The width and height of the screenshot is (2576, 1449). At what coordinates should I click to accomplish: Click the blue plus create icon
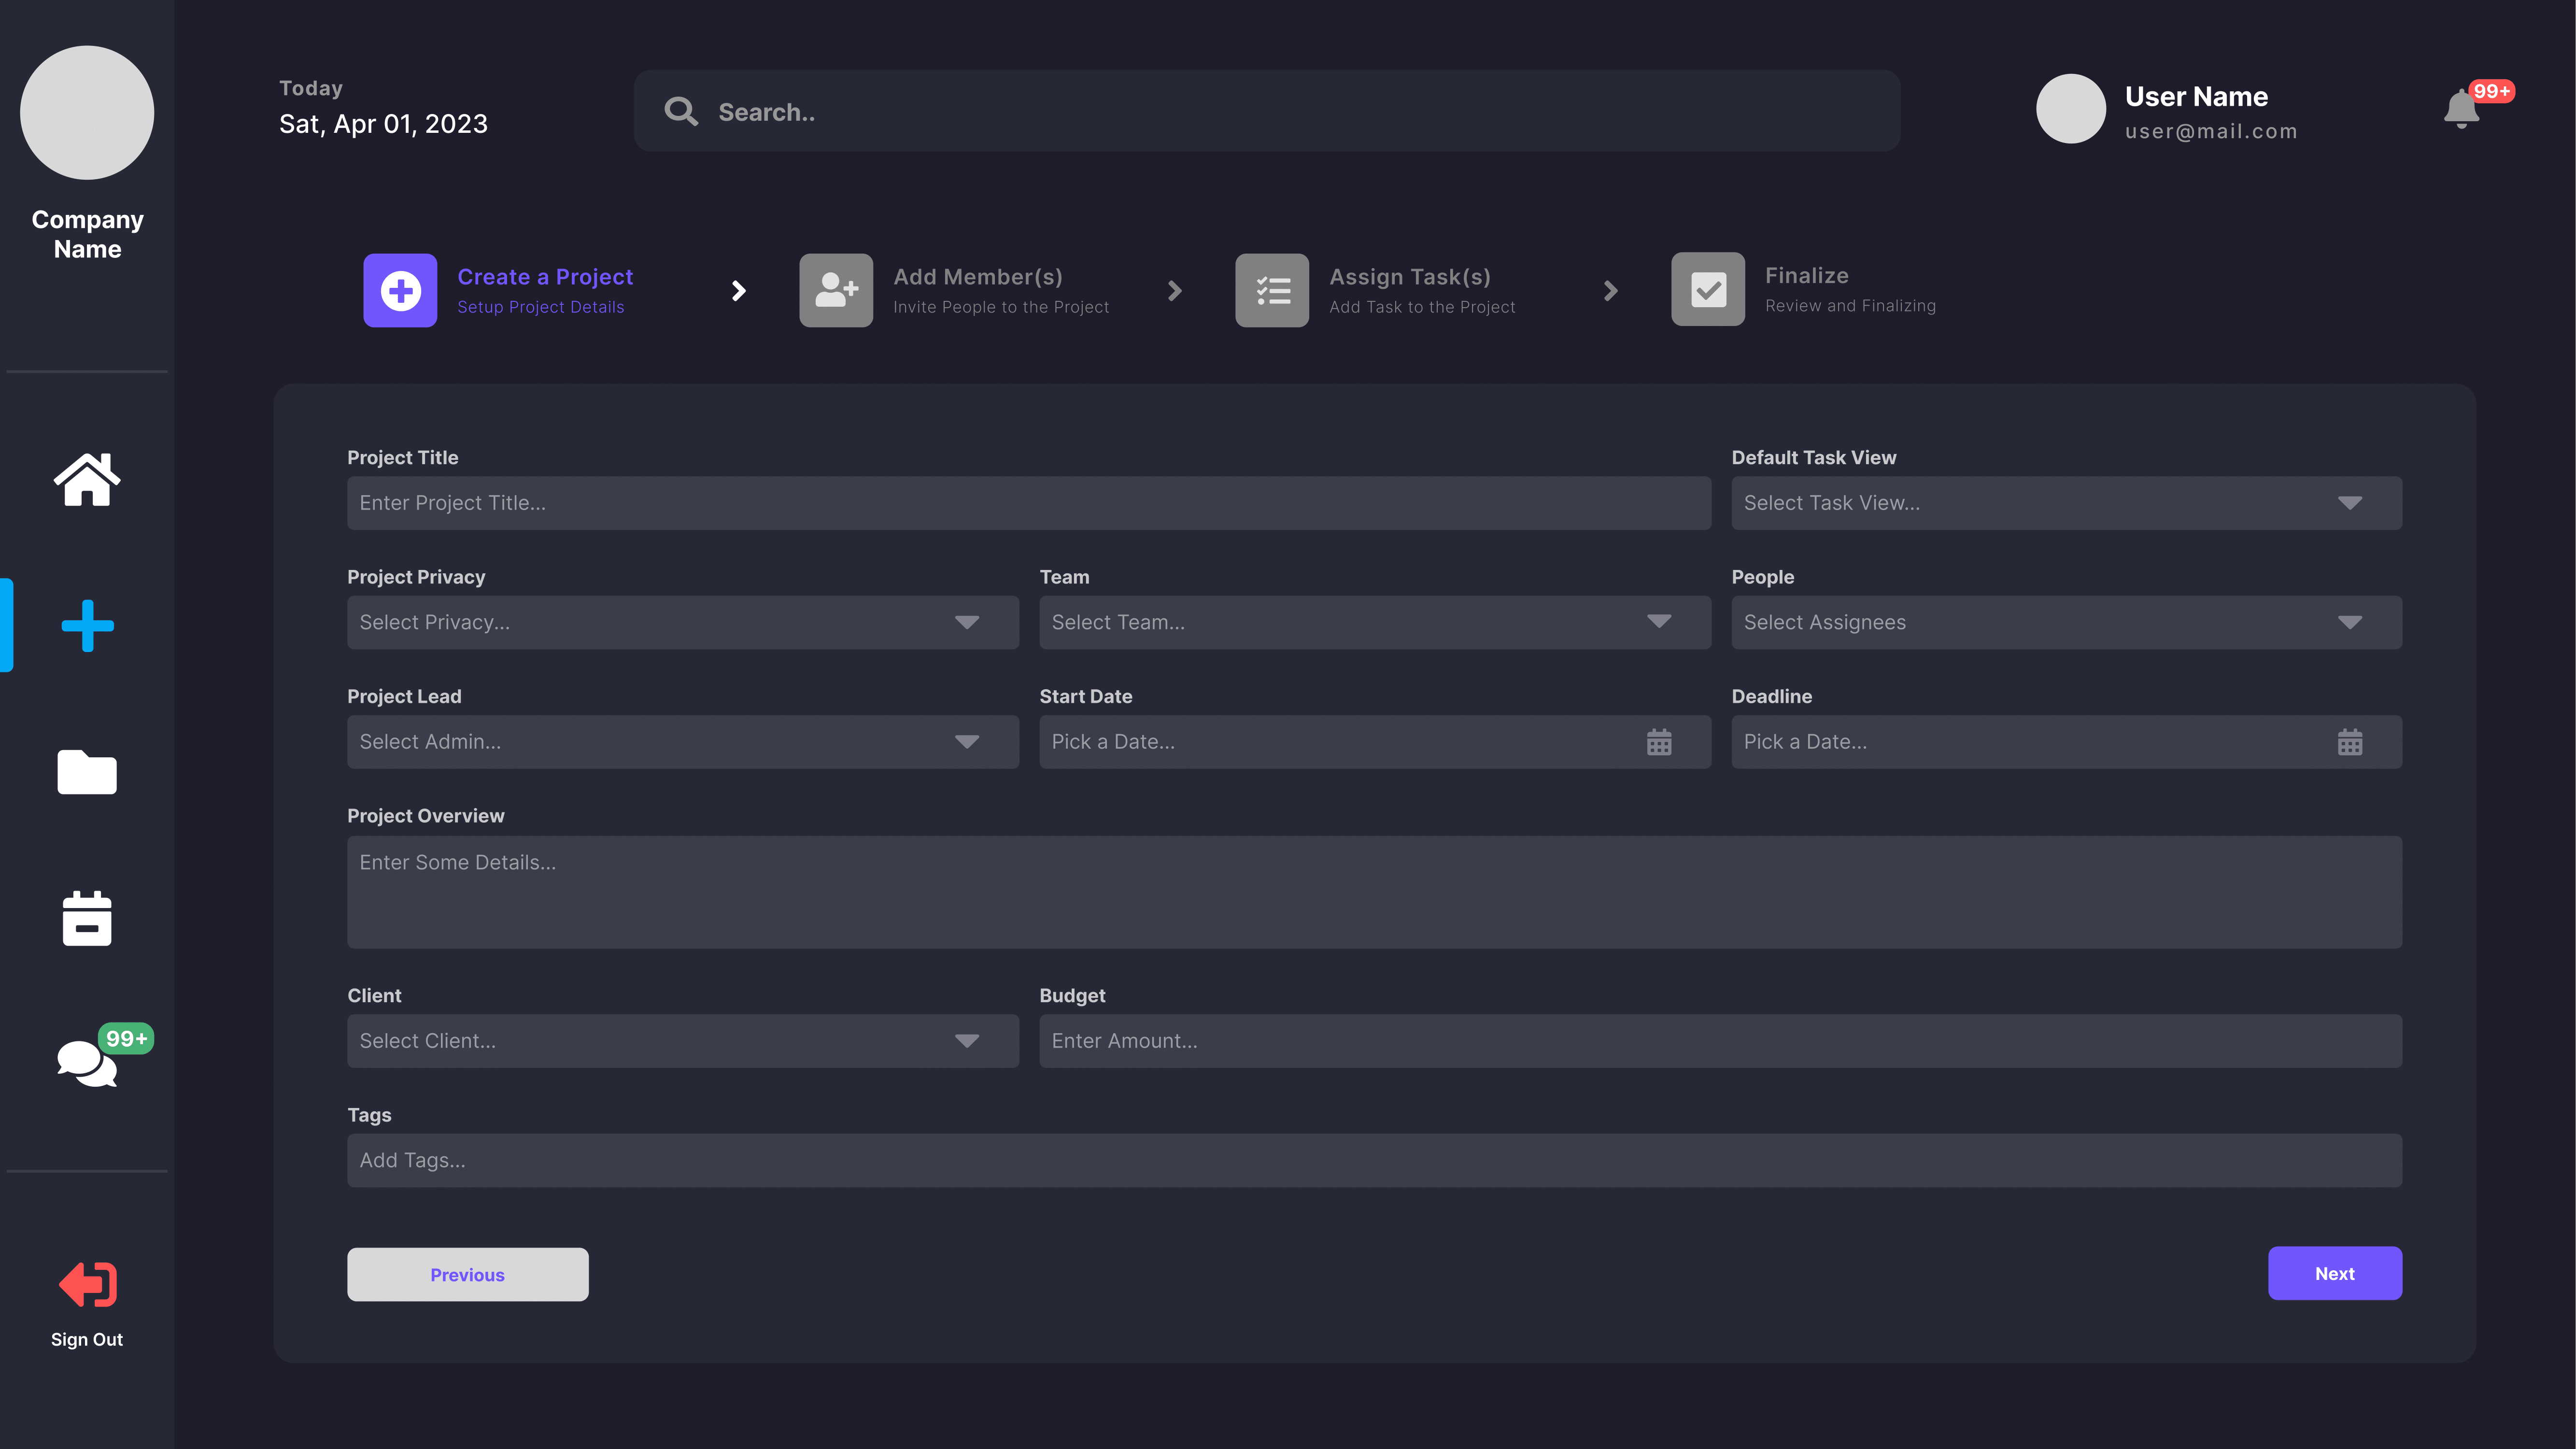point(87,626)
